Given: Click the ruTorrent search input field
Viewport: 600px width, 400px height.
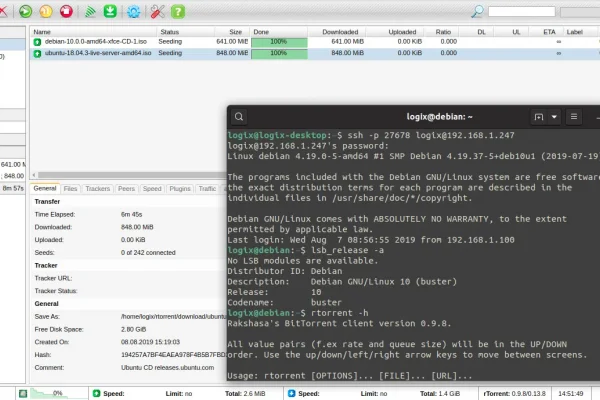Looking at the screenshot, I should (522, 11).
